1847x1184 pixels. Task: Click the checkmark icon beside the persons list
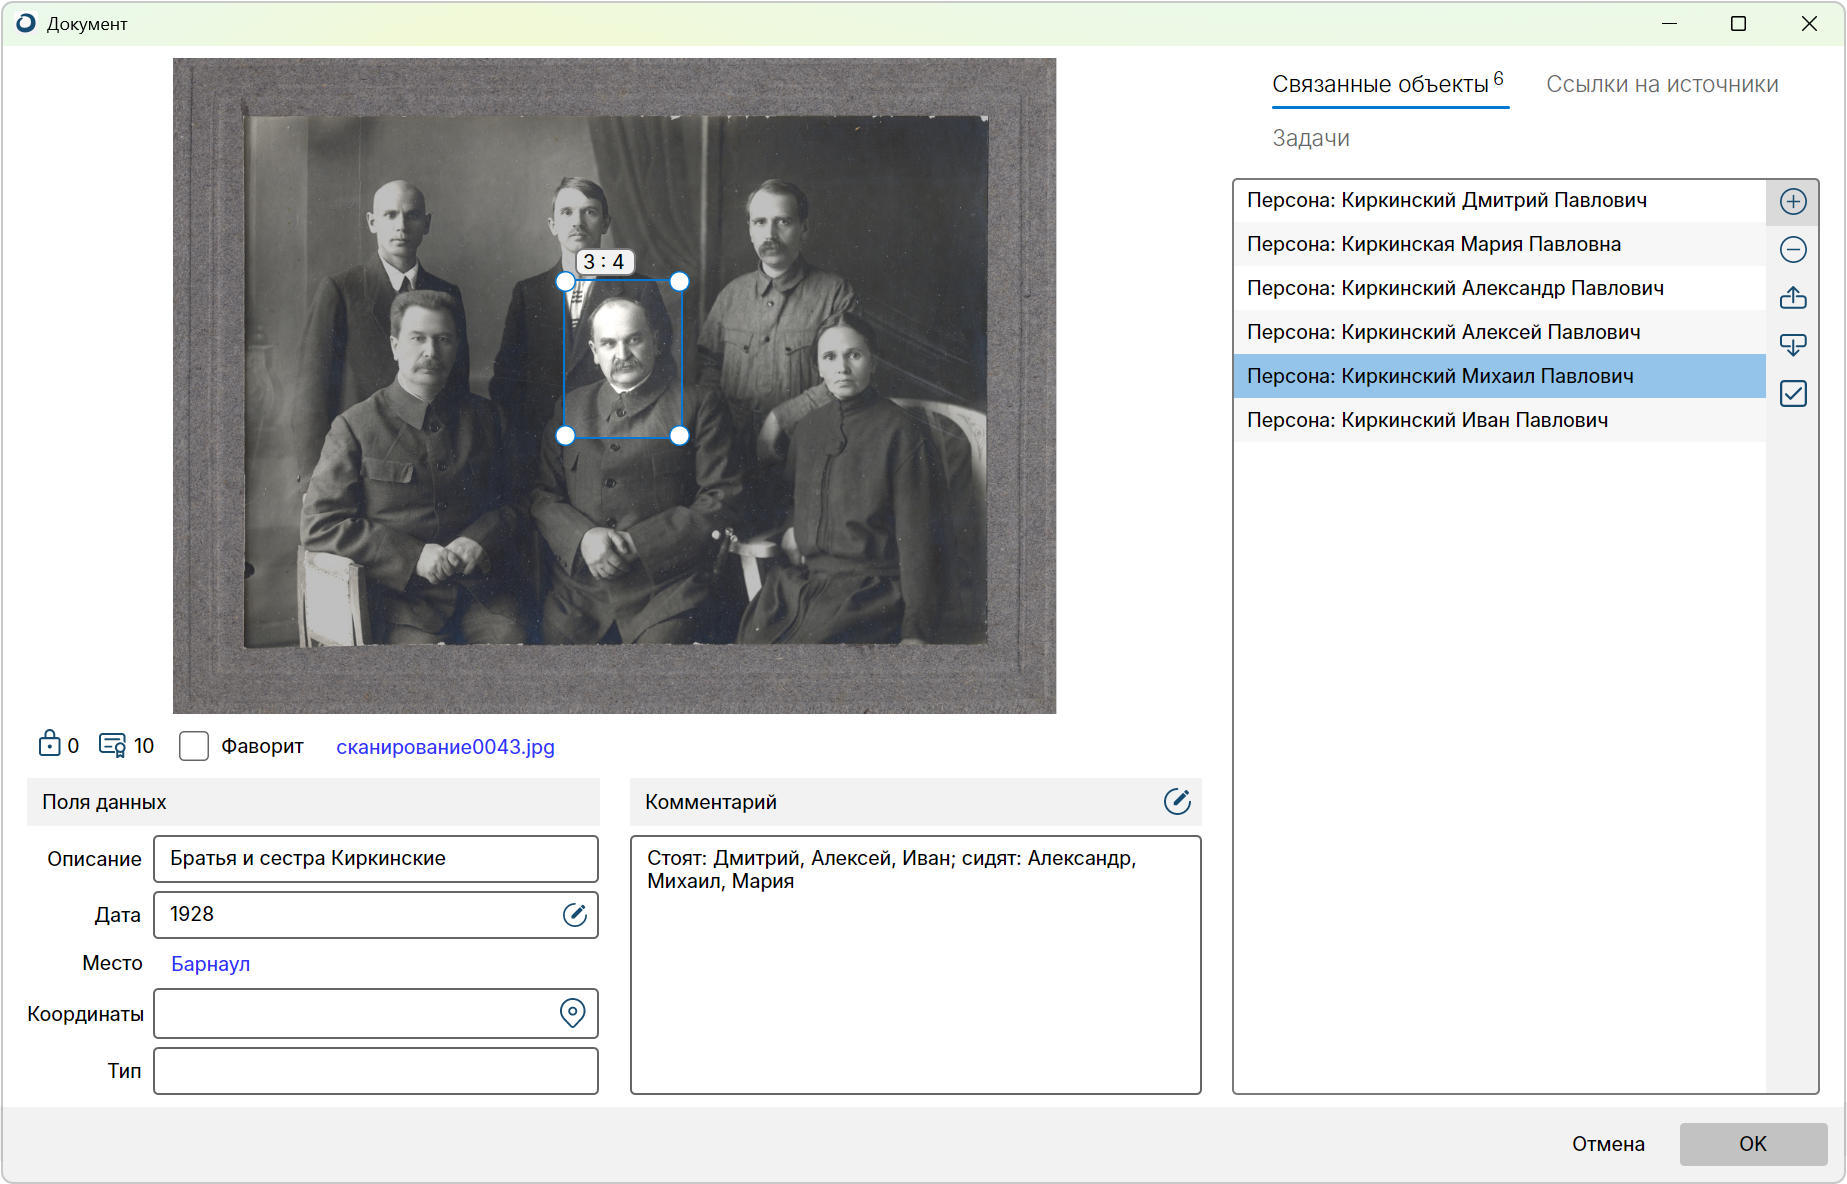[x=1793, y=393]
